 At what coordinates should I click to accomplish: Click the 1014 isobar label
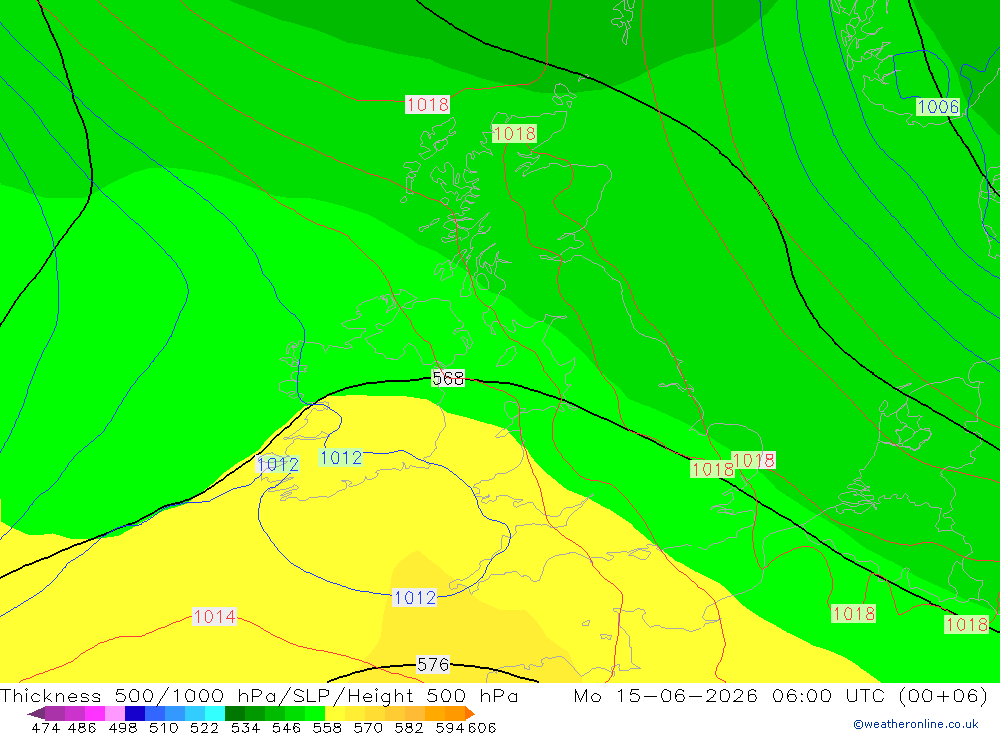[214, 617]
